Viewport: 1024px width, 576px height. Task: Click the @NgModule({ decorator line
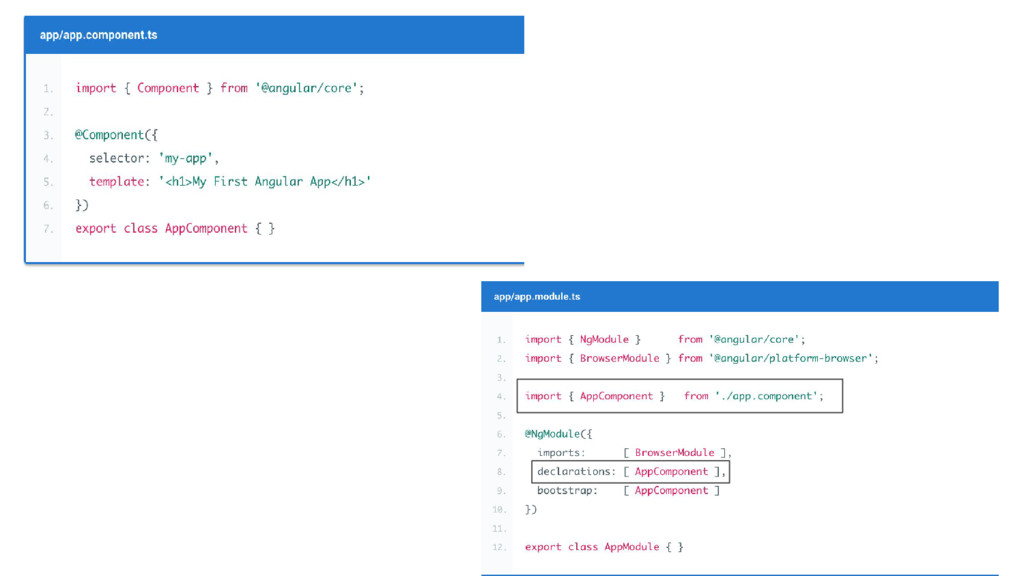coord(558,434)
